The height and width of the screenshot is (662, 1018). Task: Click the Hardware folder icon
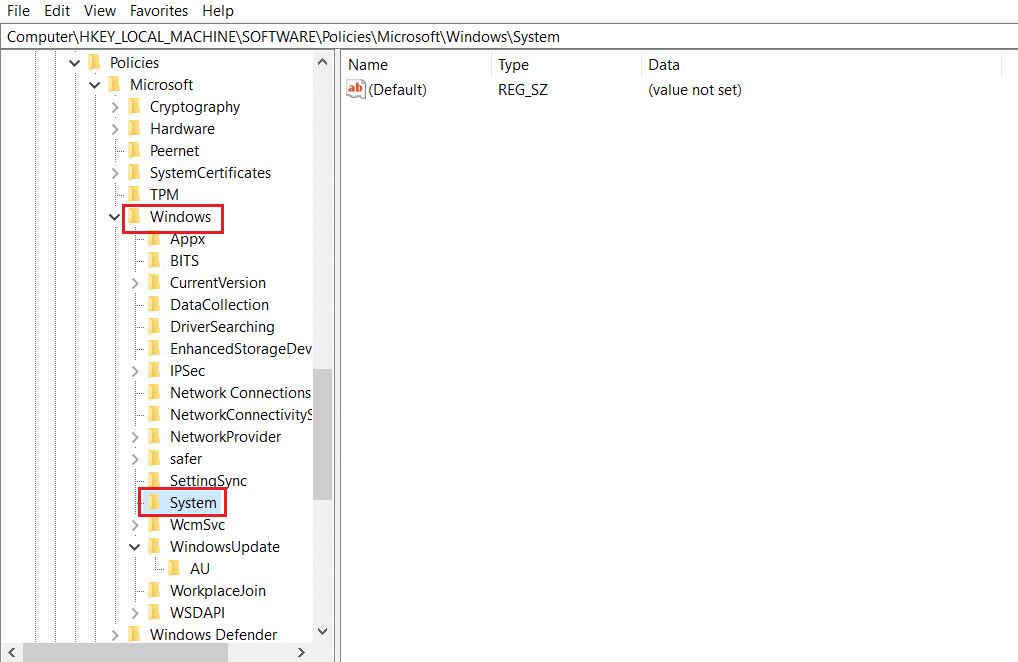point(135,129)
